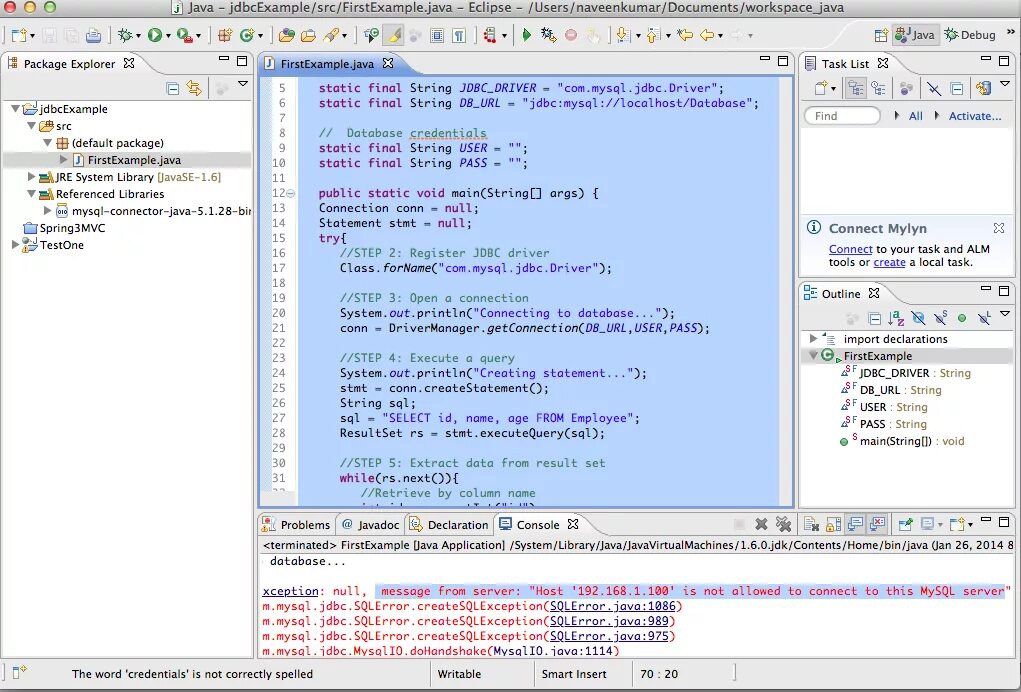Open dropdown next to Run icon
Image resolution: width=1021 pixels, height=692 pixels.
[x=168, y=36]
